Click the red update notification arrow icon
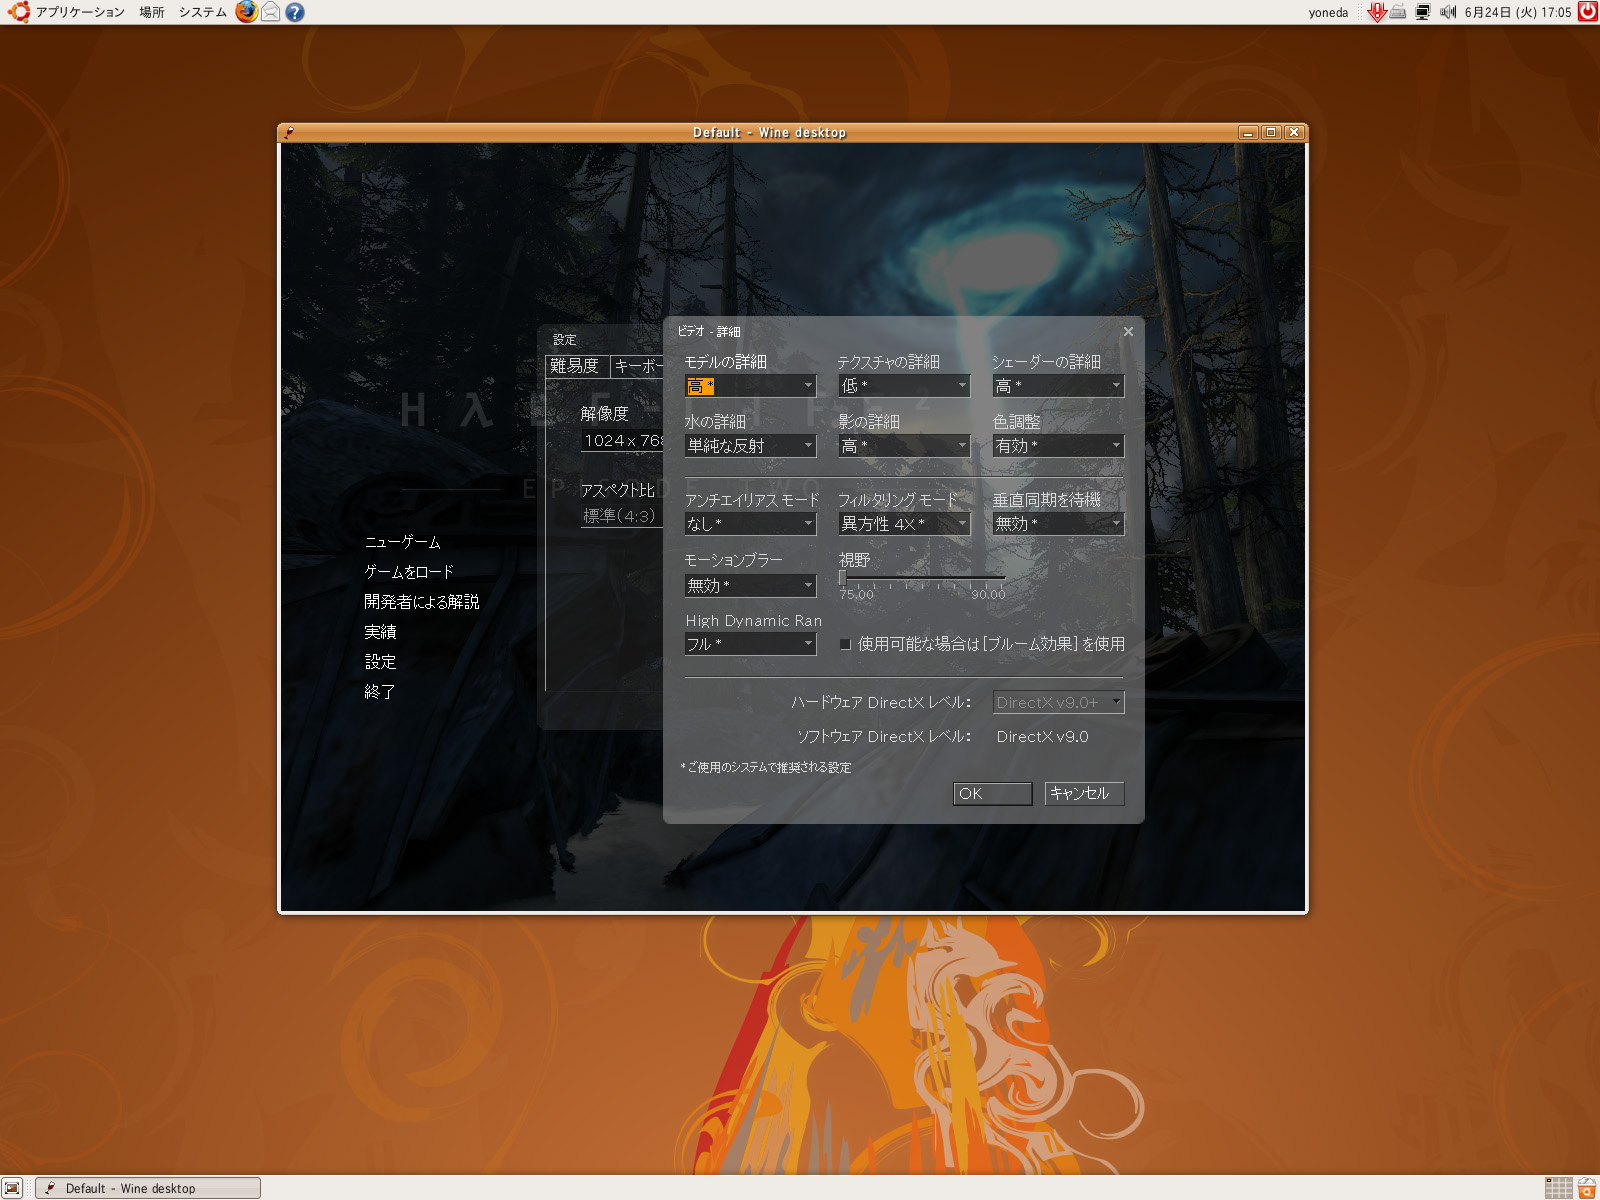 click(1376, 12)
